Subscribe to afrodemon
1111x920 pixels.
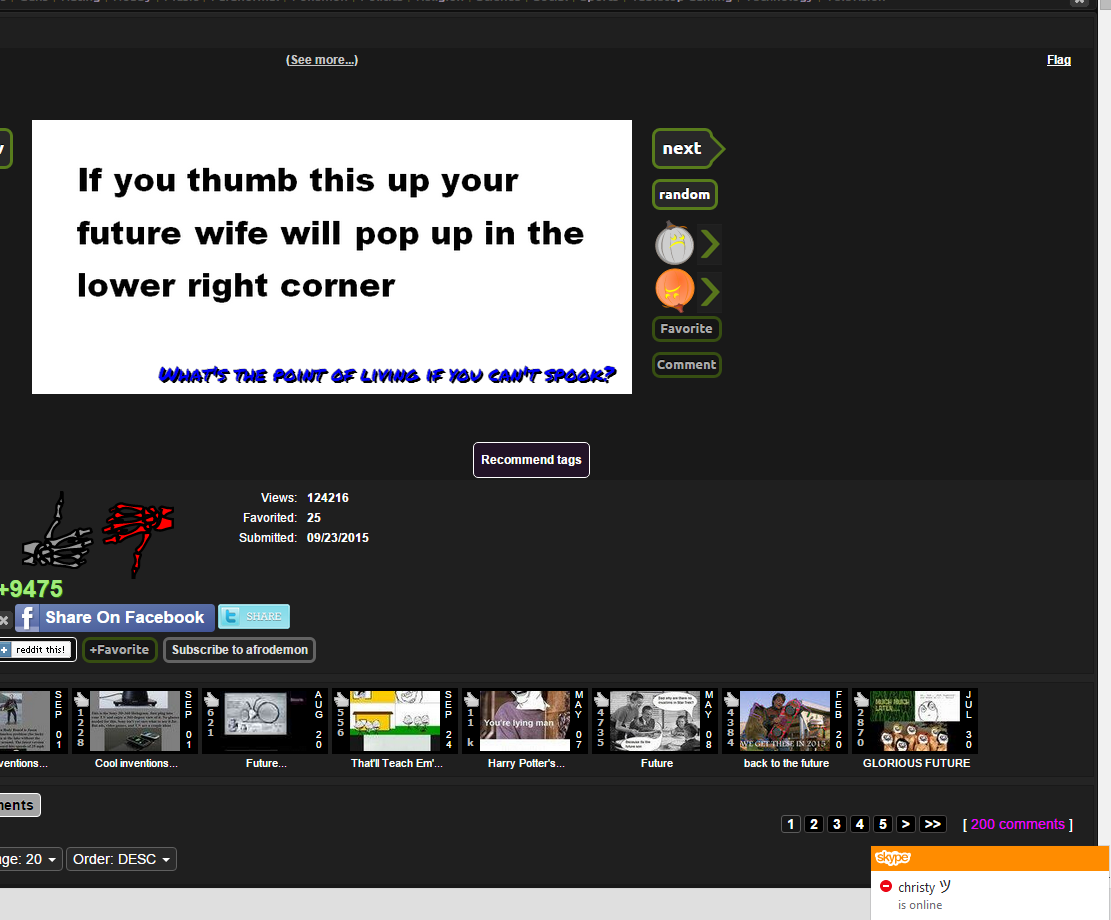pos(239,650)
